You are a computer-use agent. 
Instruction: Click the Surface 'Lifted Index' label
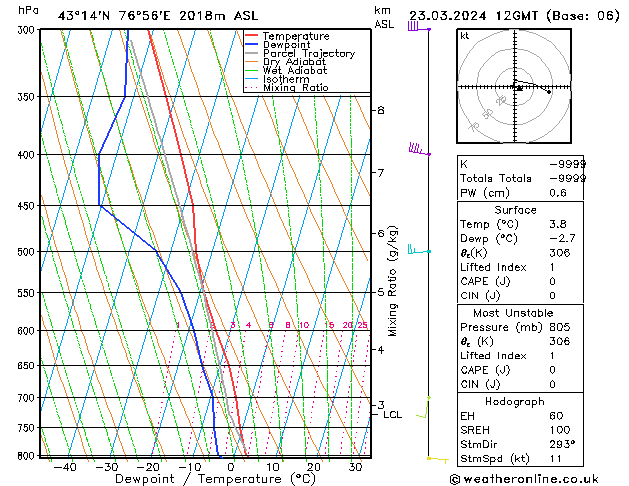tap(493, 267)
